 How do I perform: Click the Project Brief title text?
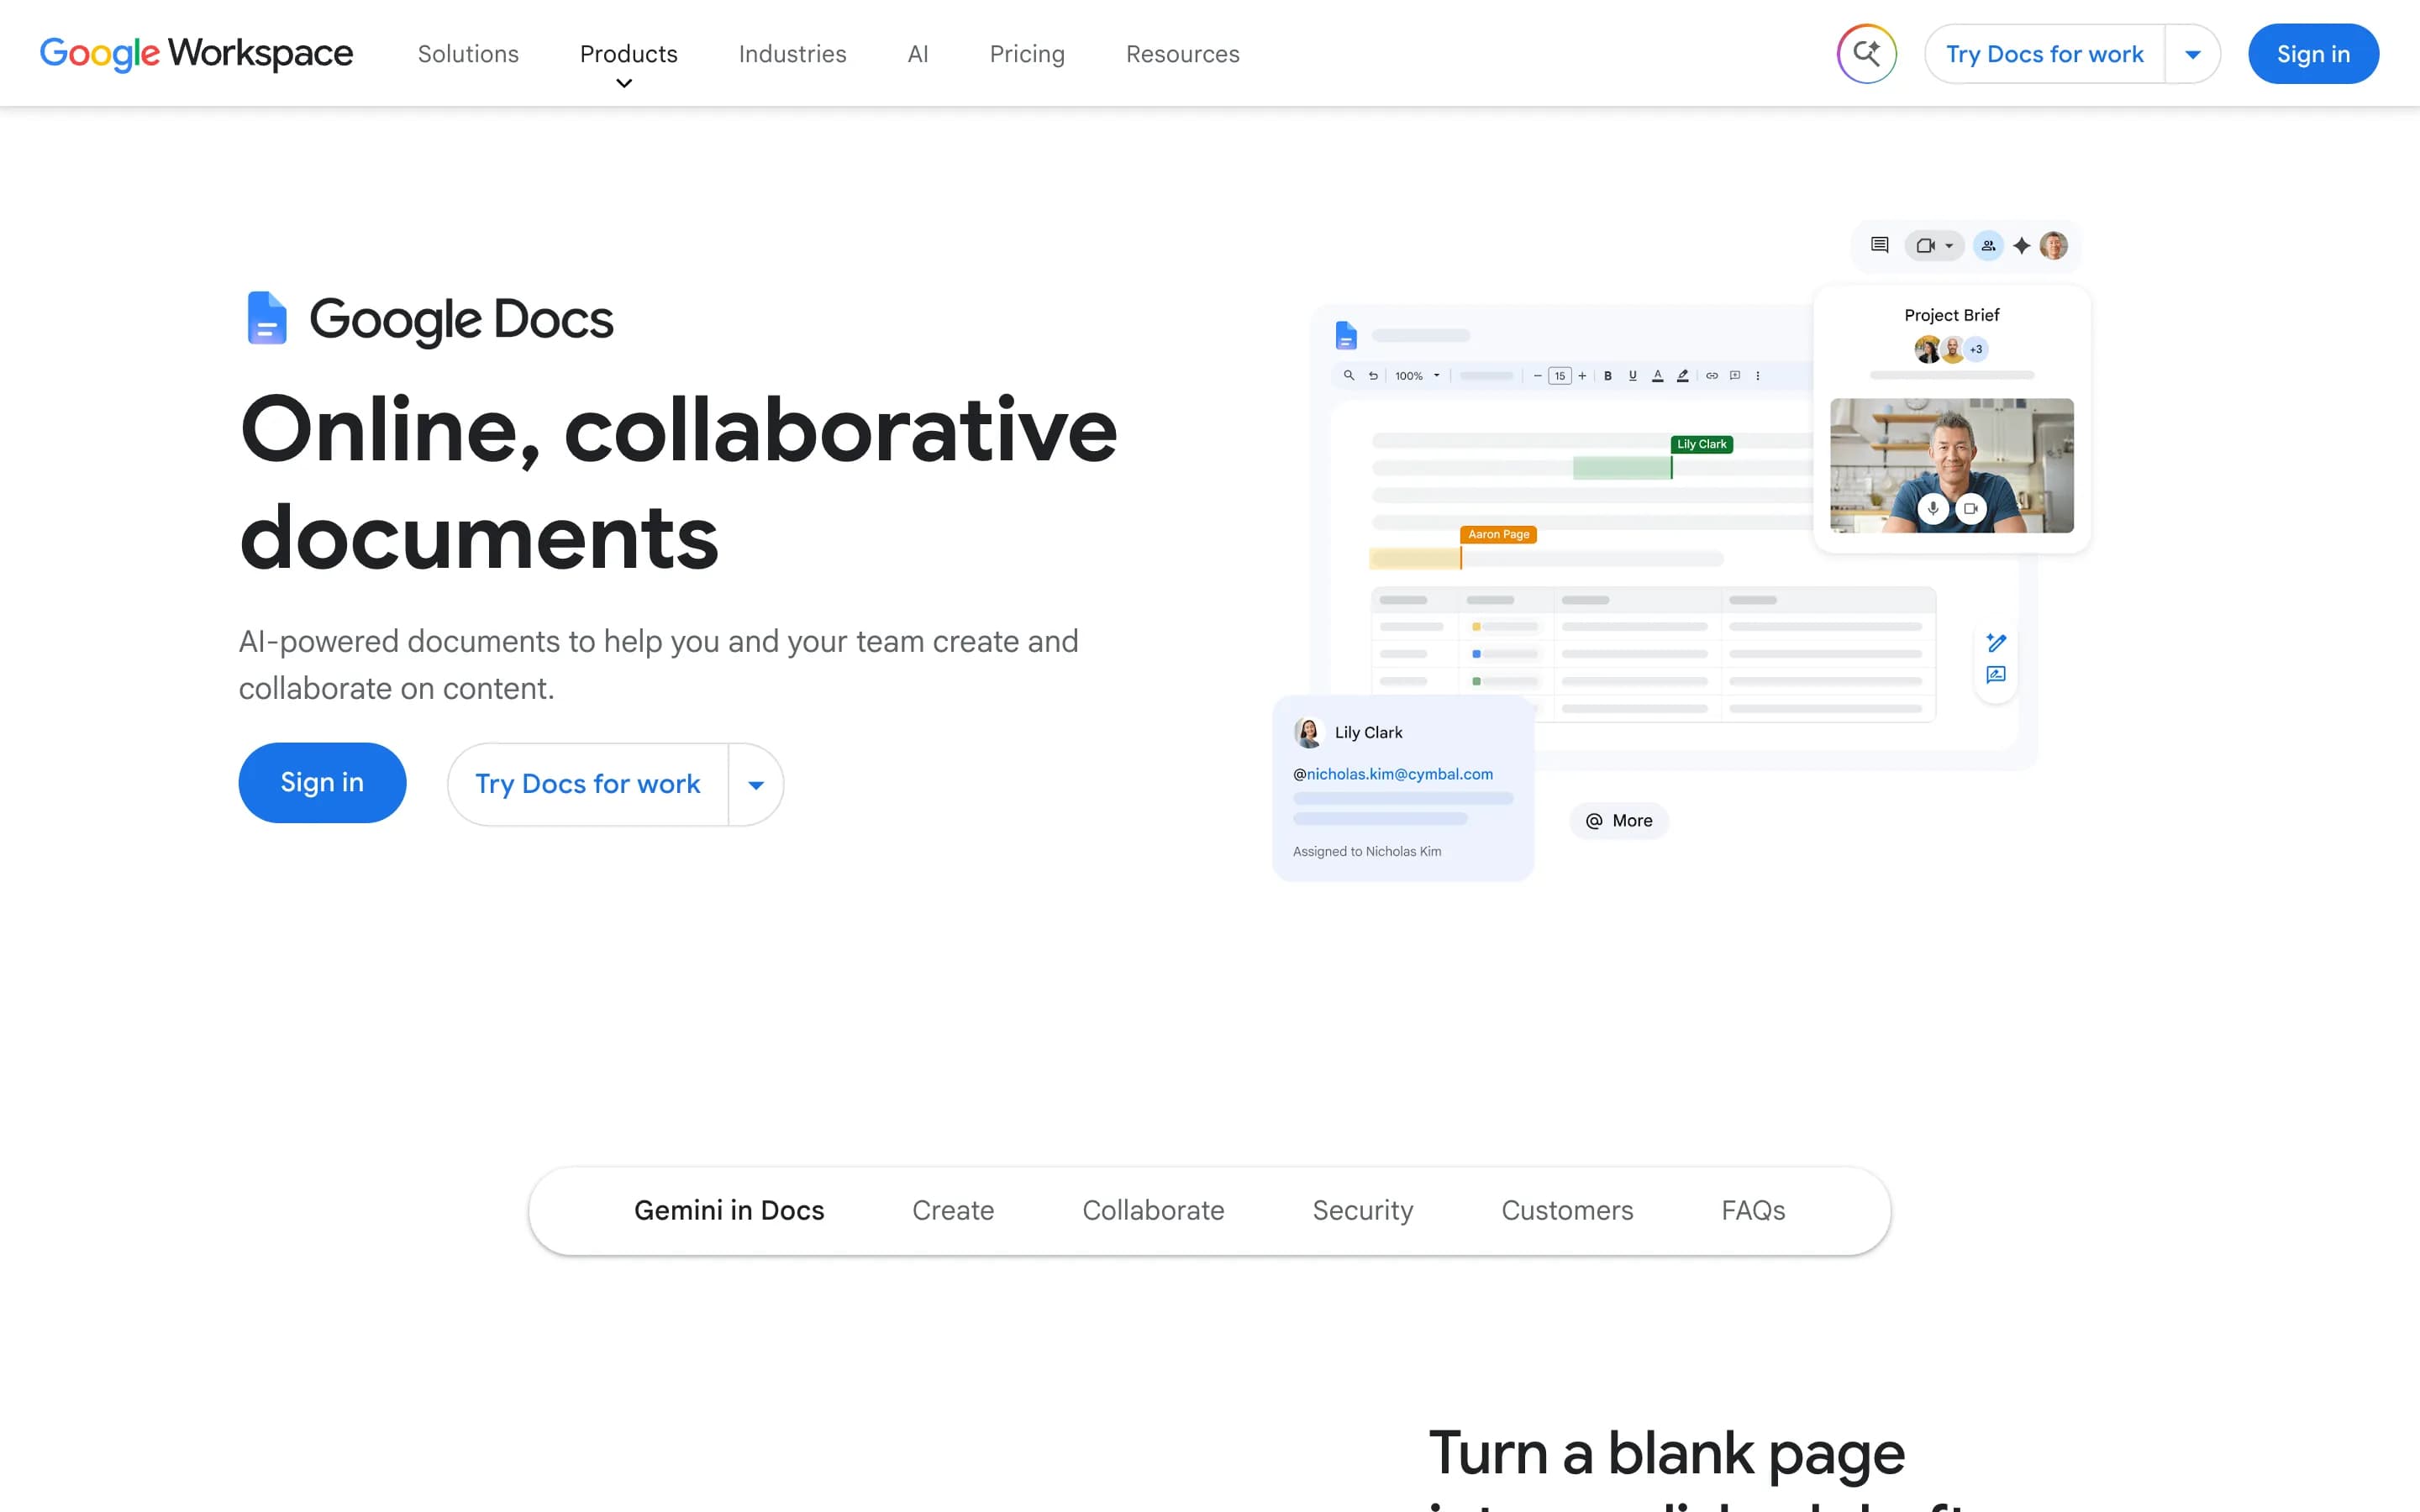pyautogui.click(x=1951, y=315)
